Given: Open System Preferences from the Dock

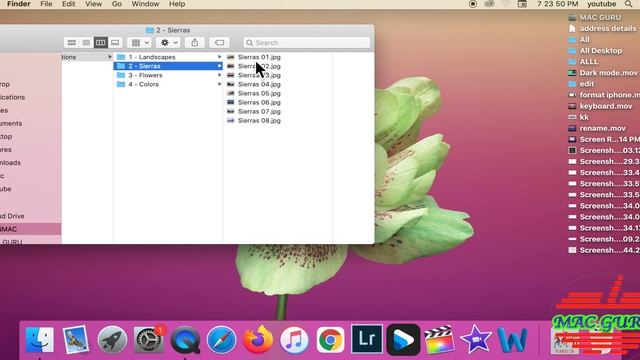Looking at the screenshot, I should [149, 340].
